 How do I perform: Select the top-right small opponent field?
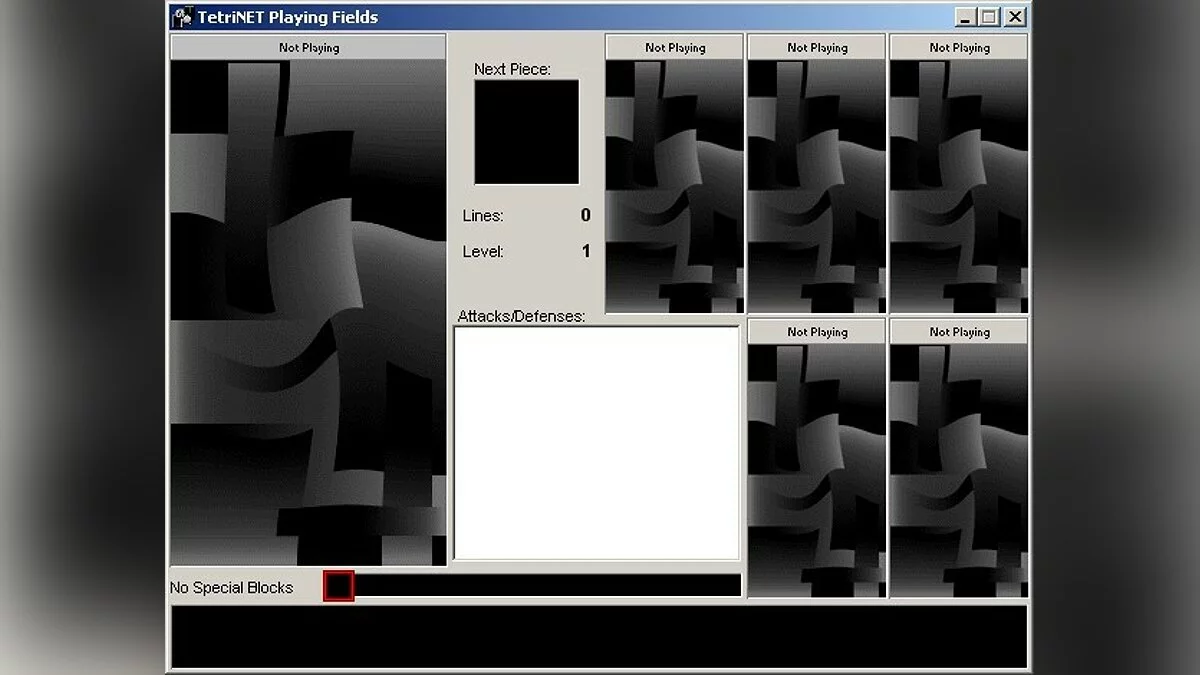point(958,186)
